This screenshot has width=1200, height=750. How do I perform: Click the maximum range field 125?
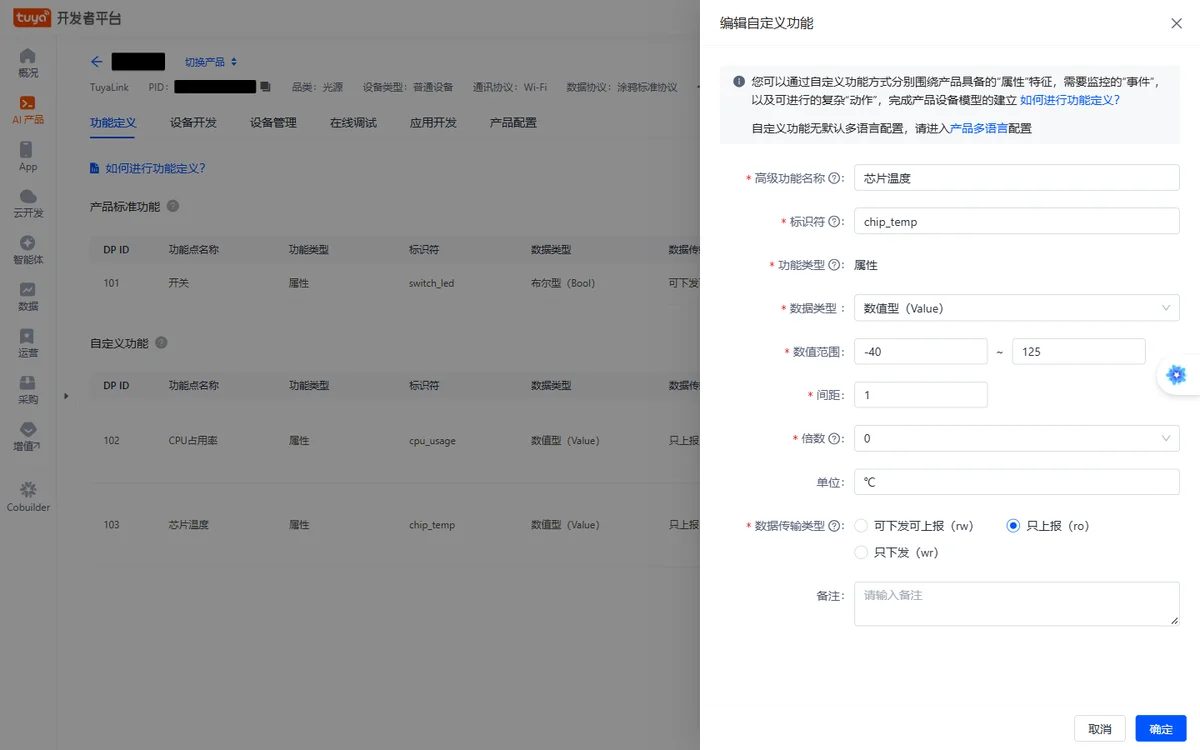(1078, 351)
